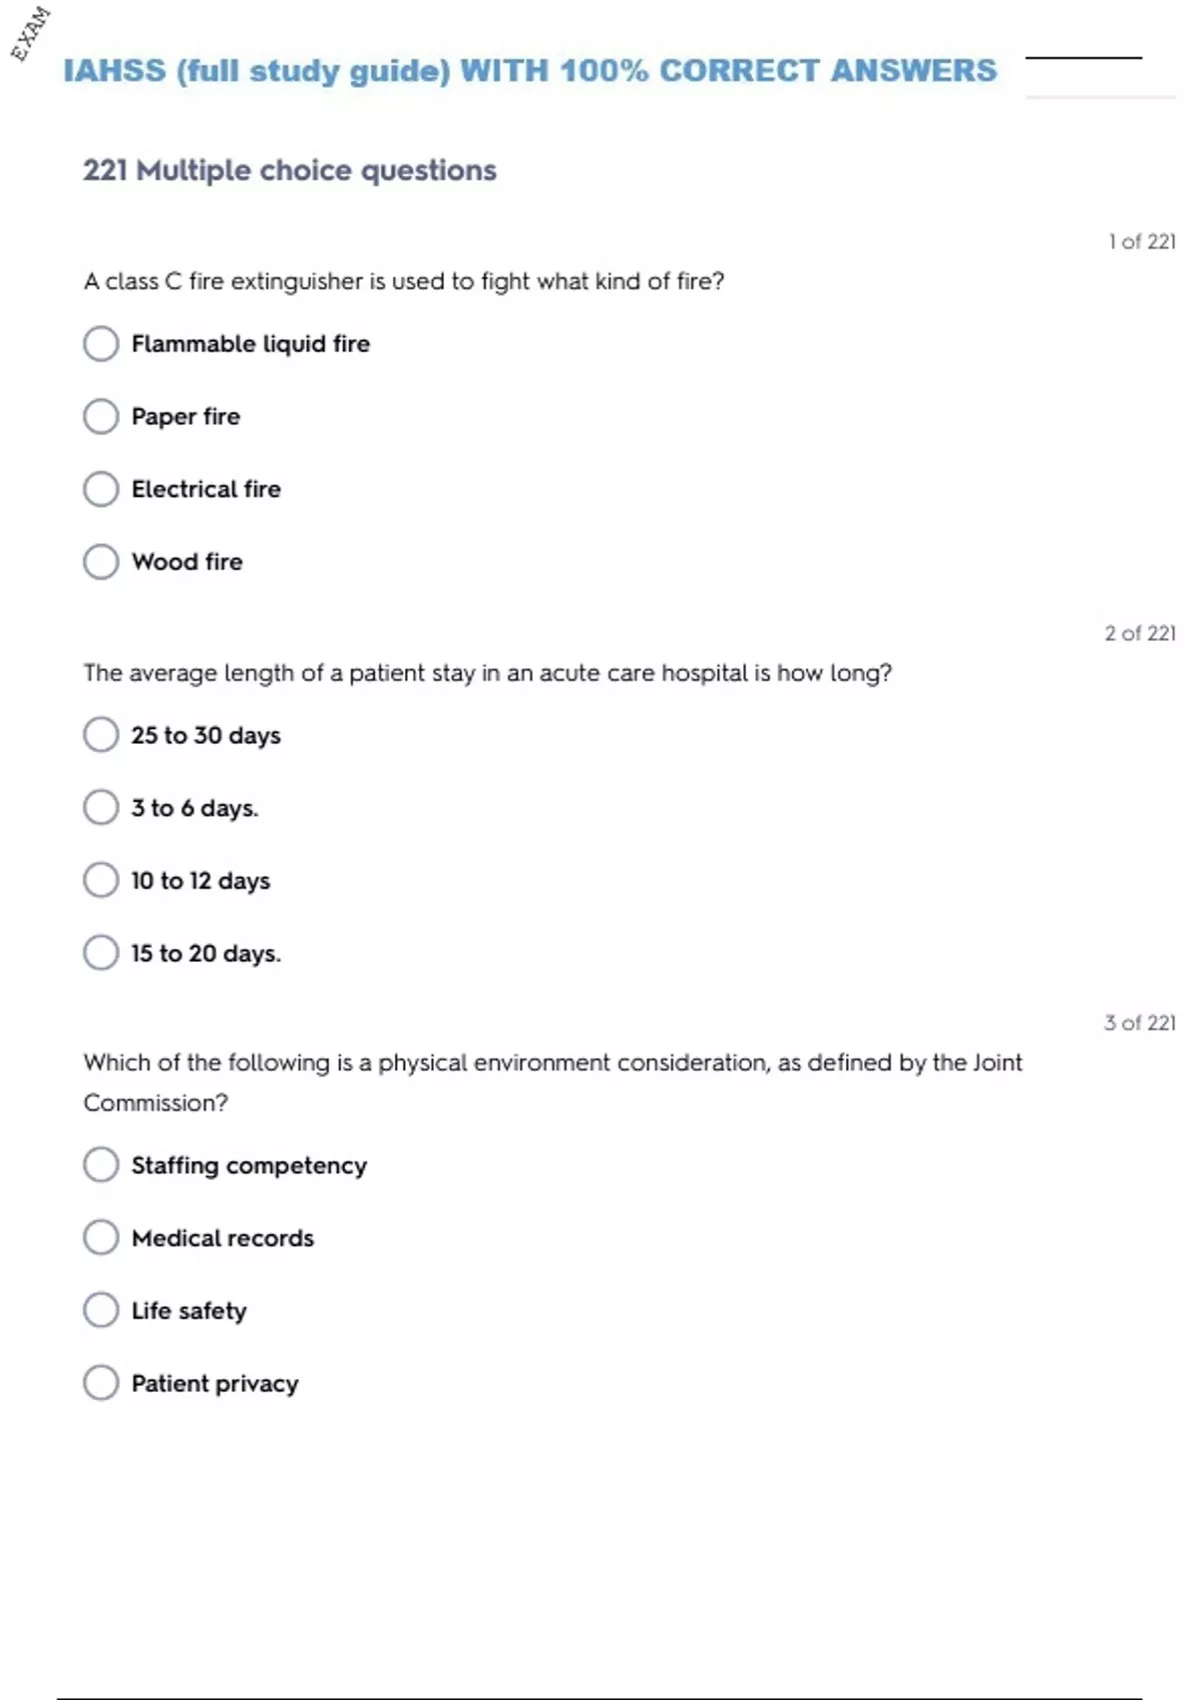
Task: Pick Life safety as the answer
Action: pyautogui.click(x=101, y=1310)
